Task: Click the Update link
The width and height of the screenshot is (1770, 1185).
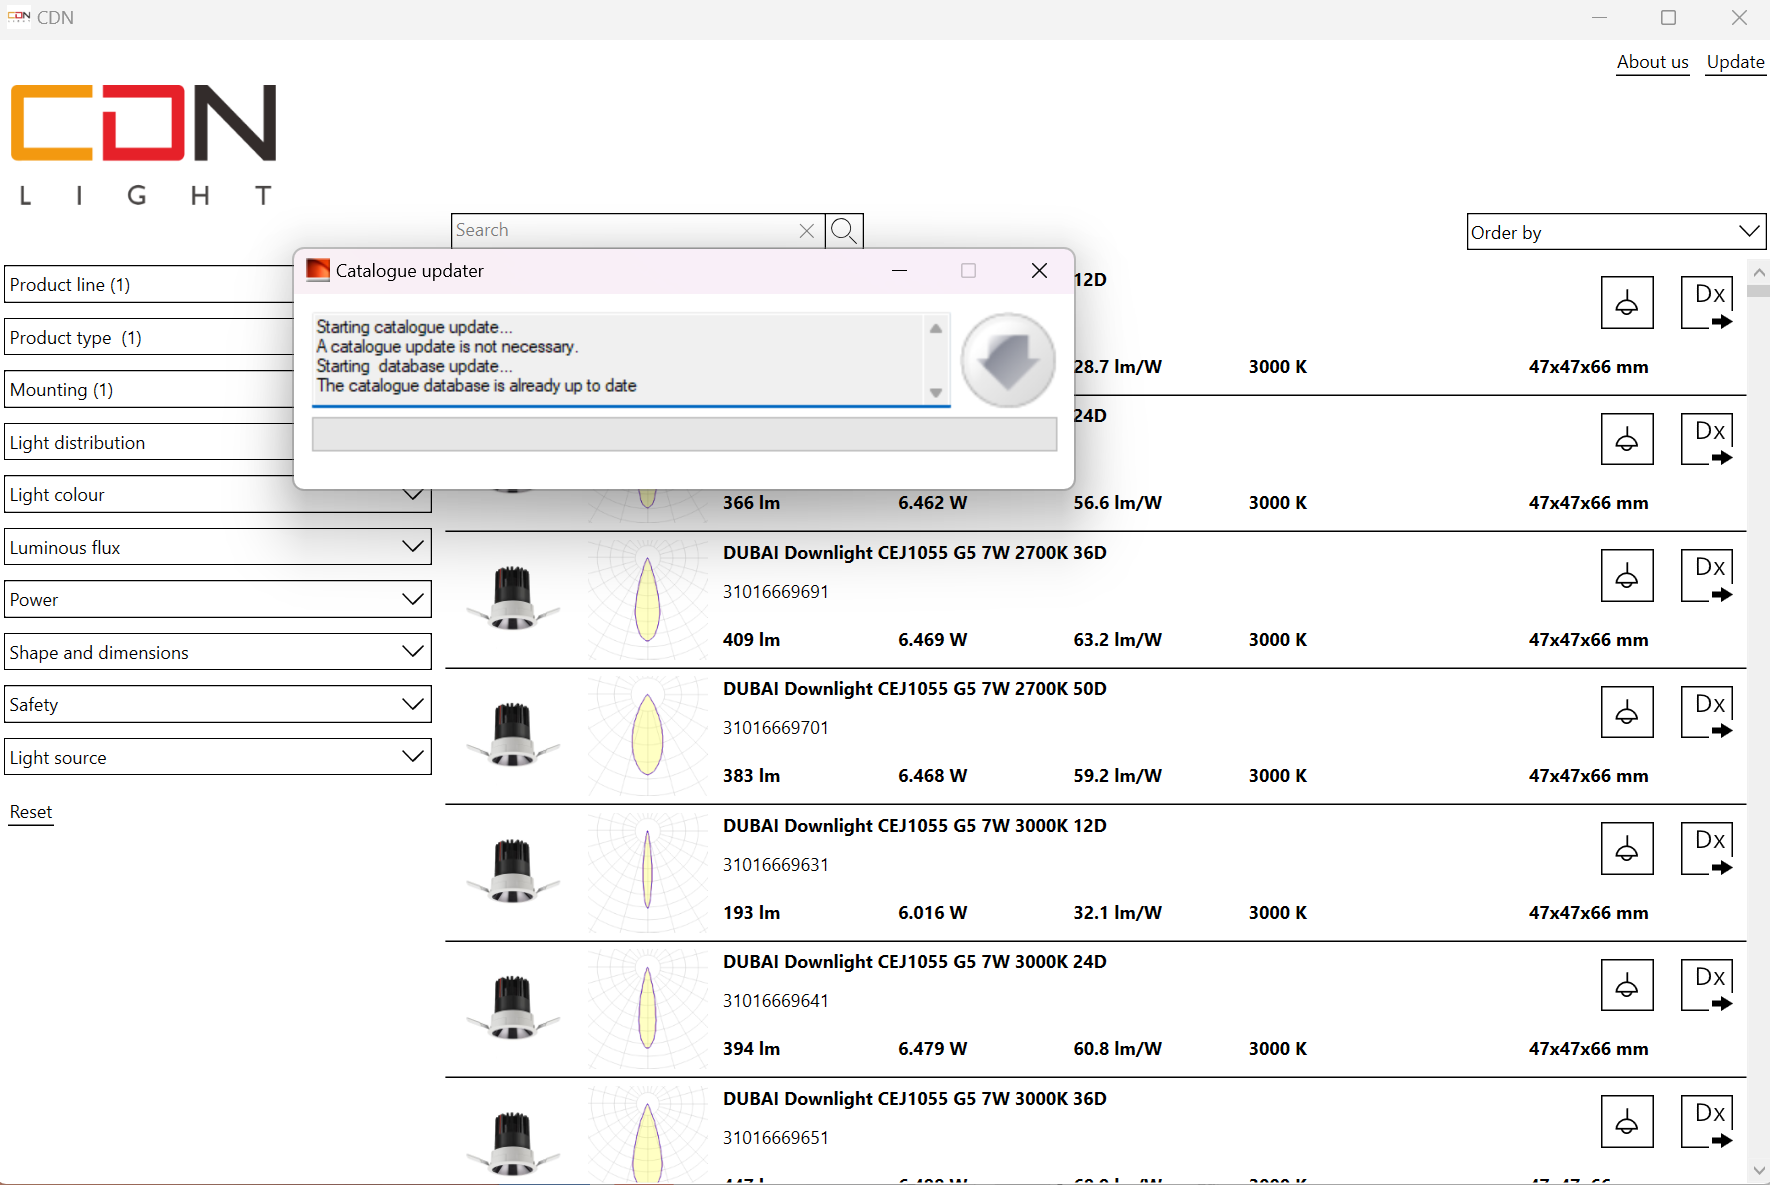Action: point(1735,62)
